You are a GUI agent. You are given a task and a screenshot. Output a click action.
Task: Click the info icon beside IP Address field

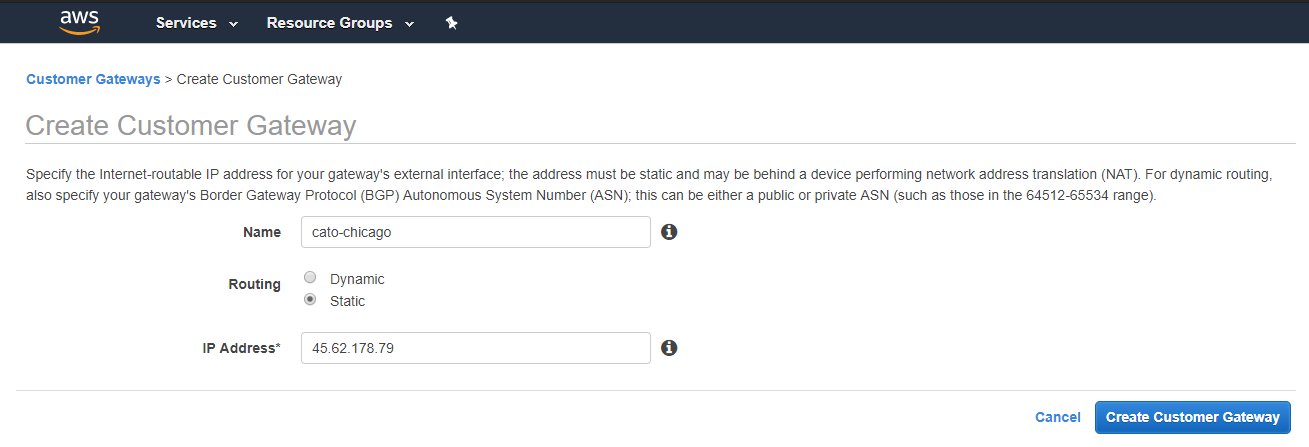(670, 348)
